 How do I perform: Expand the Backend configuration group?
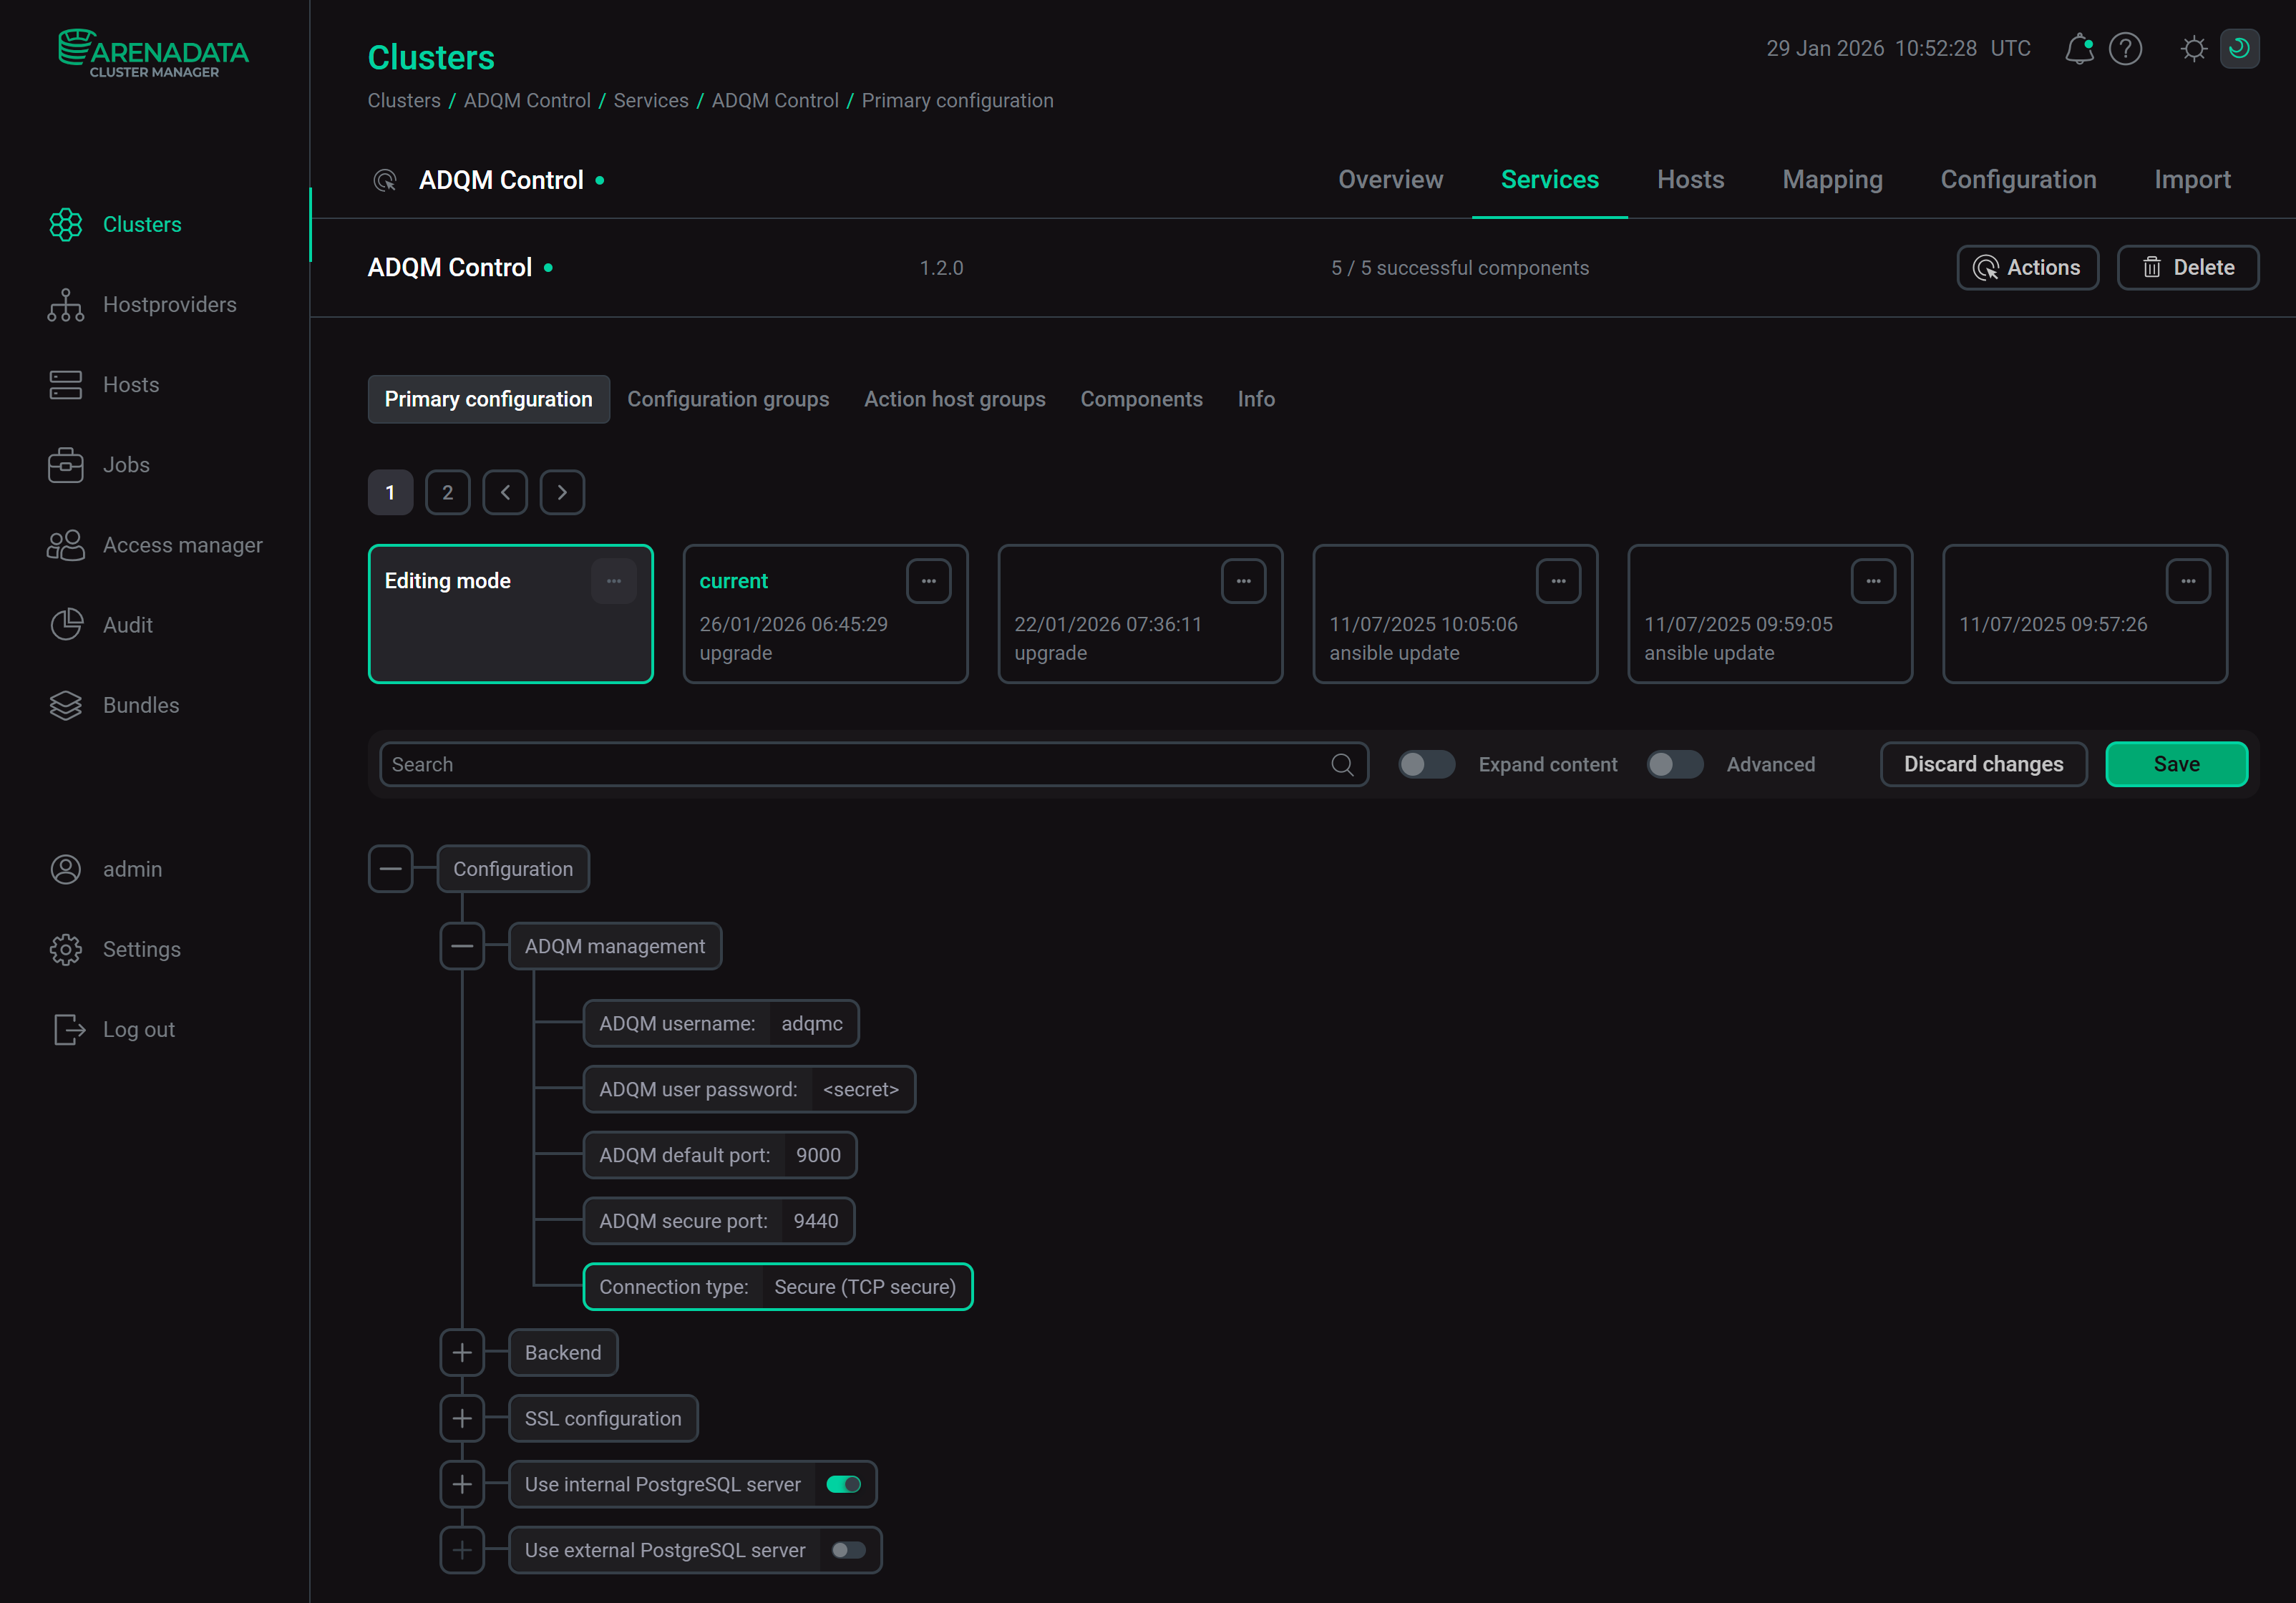(x=462, y=1352)
